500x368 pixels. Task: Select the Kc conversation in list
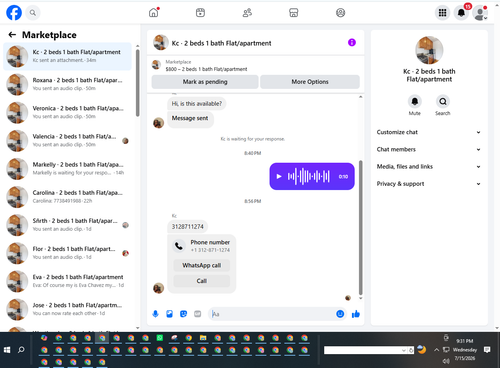tap(67, 56)
